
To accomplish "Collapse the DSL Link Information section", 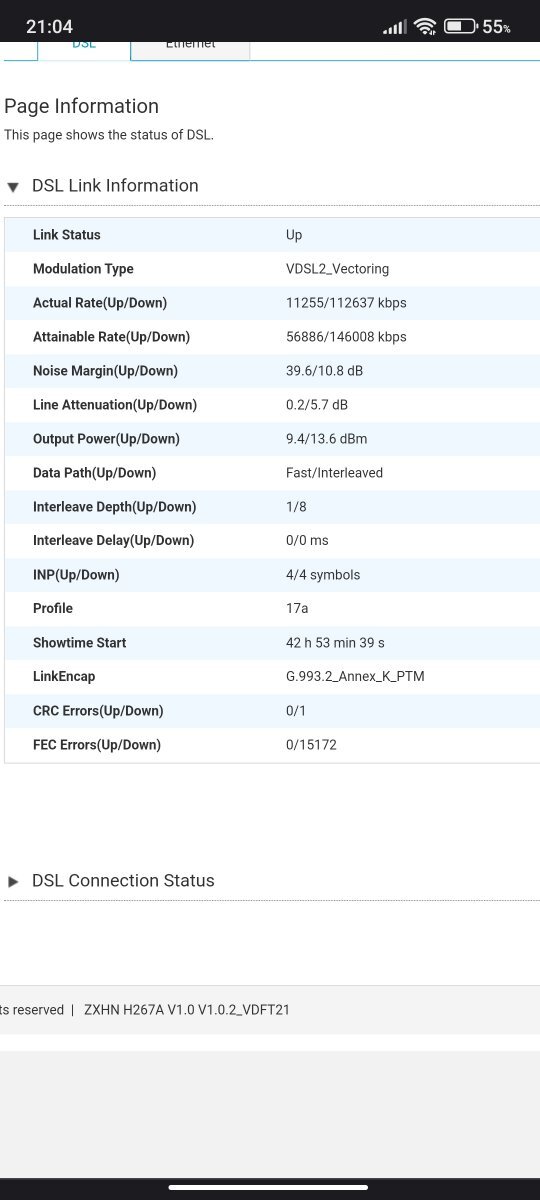I will tap(115, 186).
